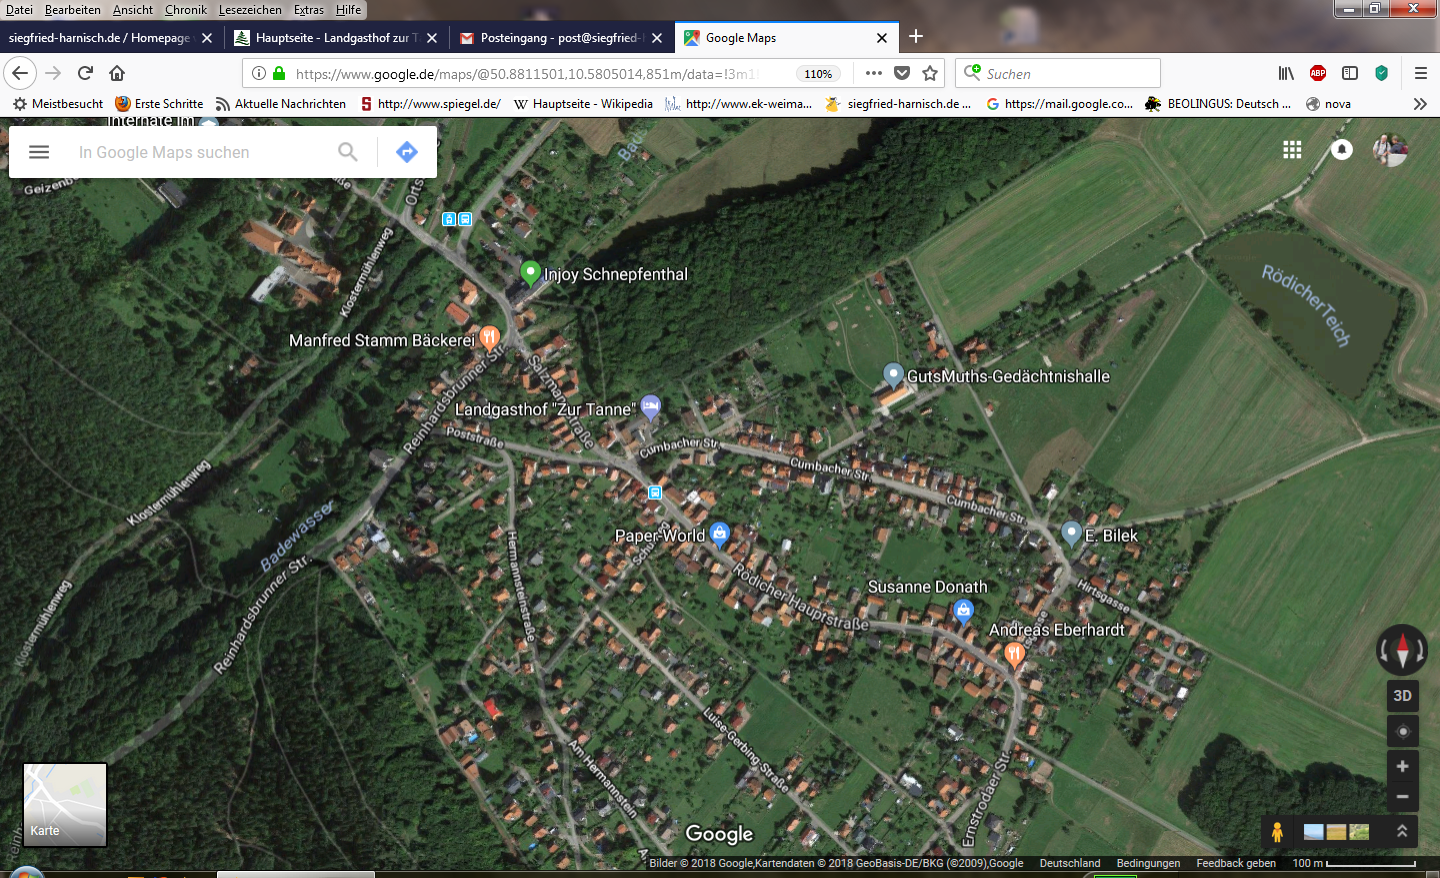This screenshot has height=878, width=1440.
Task: Show site information for google.de
Action: tap(259, 73)
